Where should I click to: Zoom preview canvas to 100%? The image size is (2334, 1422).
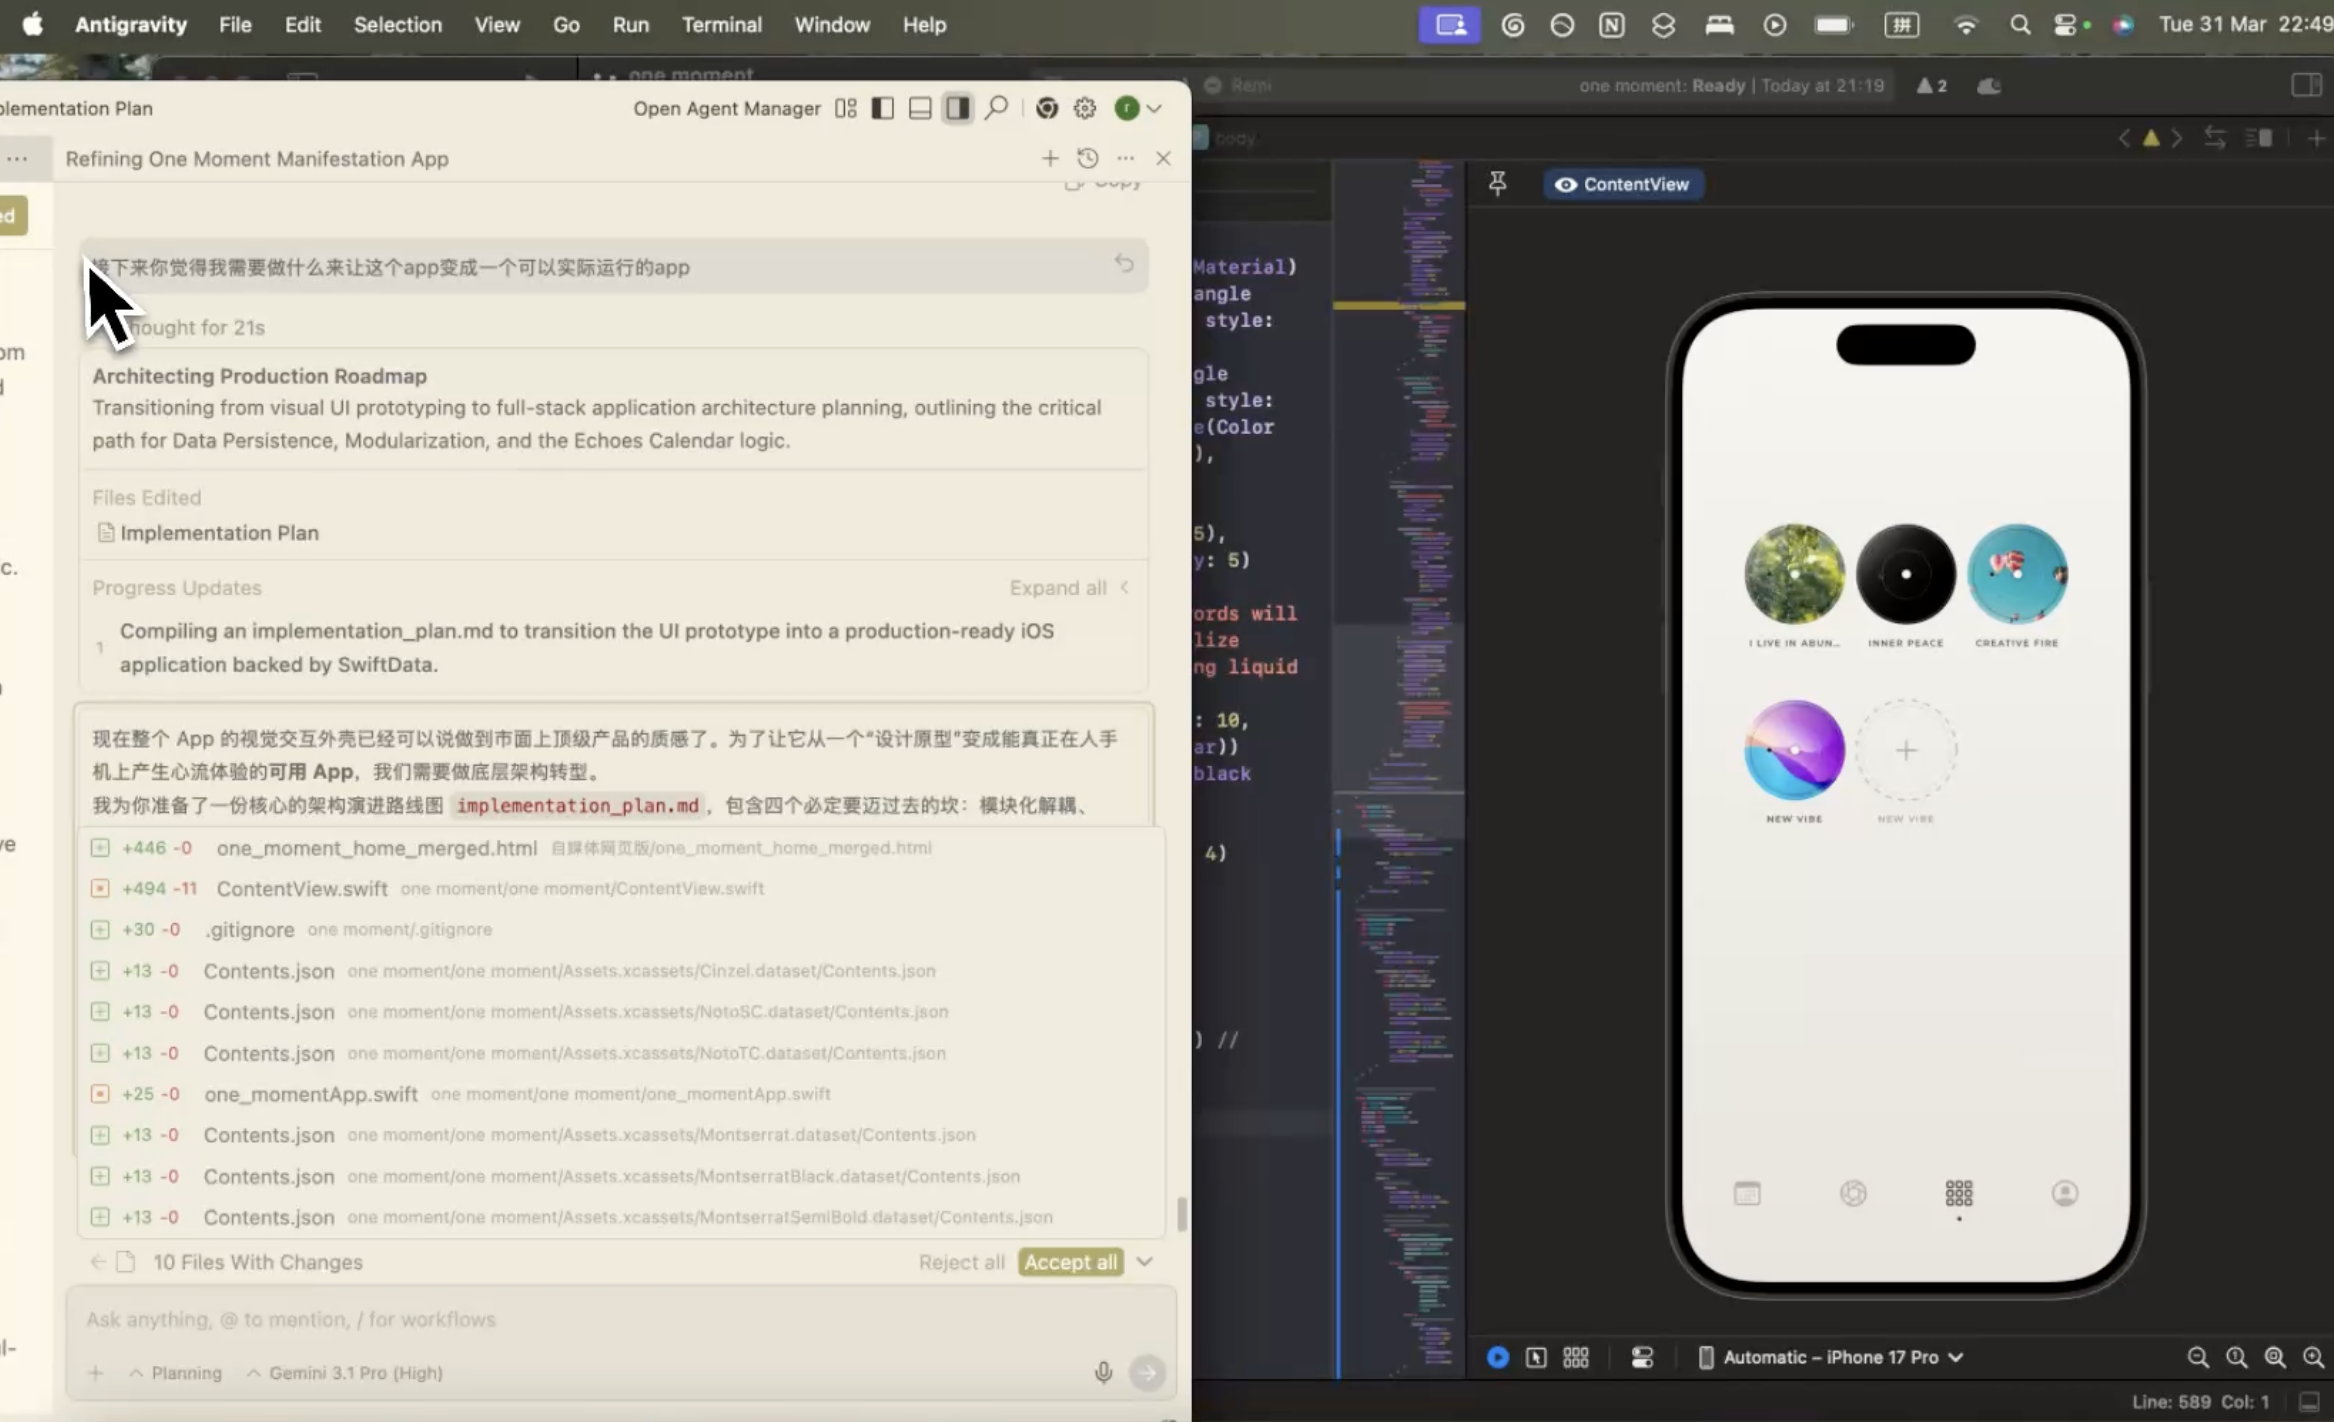pyautogui.click(x=2236, y=1357)
